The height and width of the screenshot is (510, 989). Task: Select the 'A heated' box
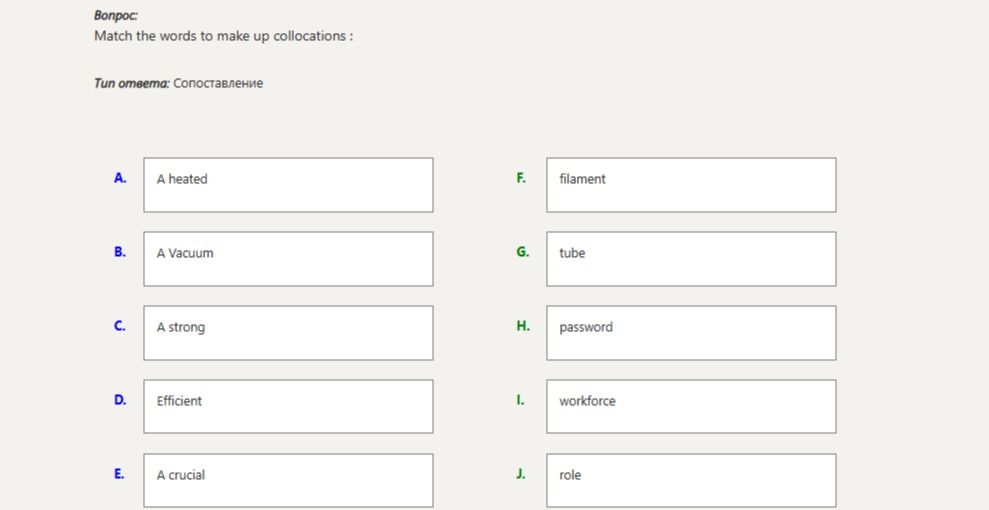[288, 185]
